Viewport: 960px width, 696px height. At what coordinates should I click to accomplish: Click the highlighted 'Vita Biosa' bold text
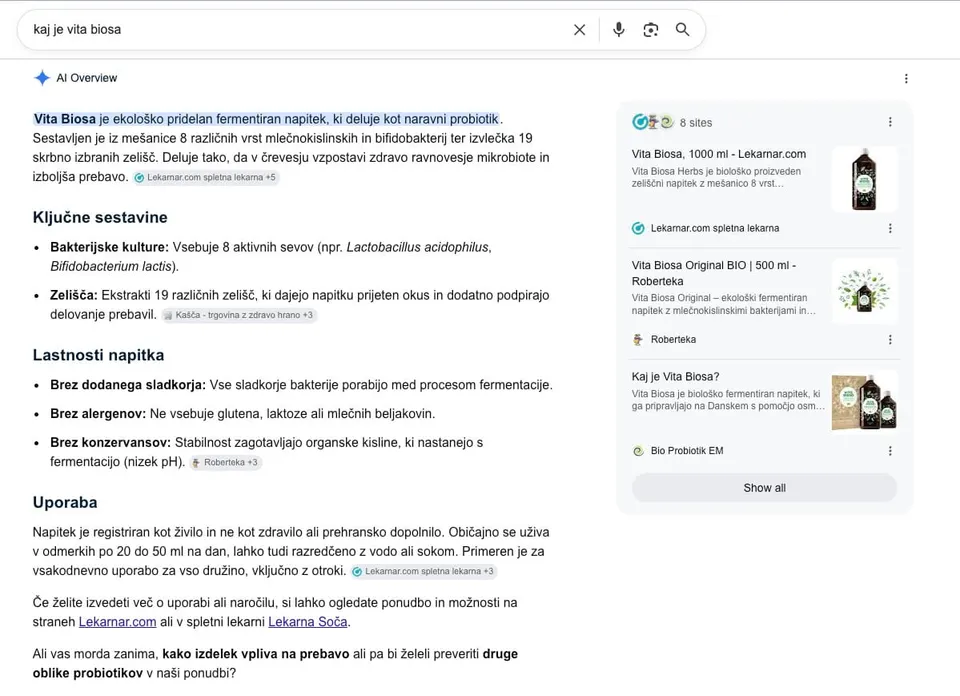64,119
